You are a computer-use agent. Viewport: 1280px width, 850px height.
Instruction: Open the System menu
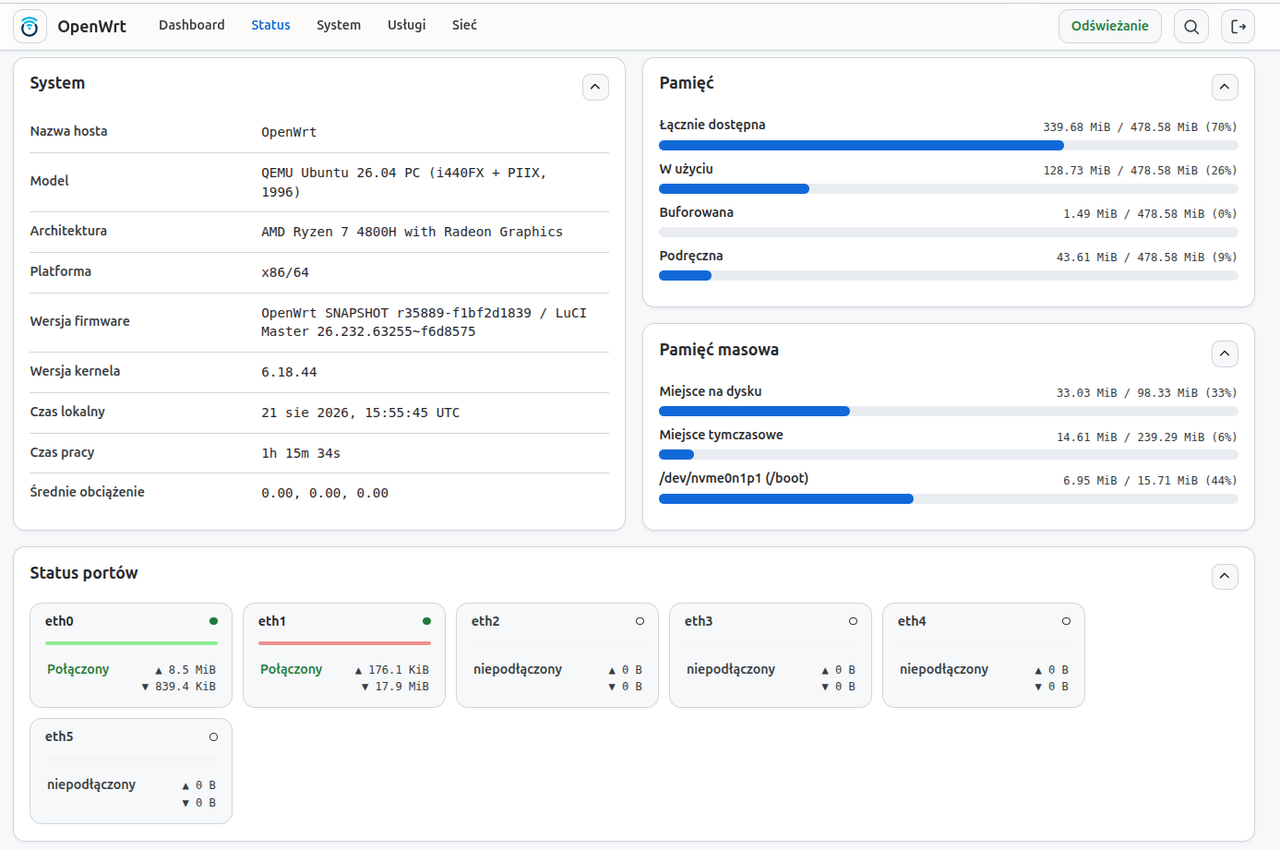coord(339,25)
